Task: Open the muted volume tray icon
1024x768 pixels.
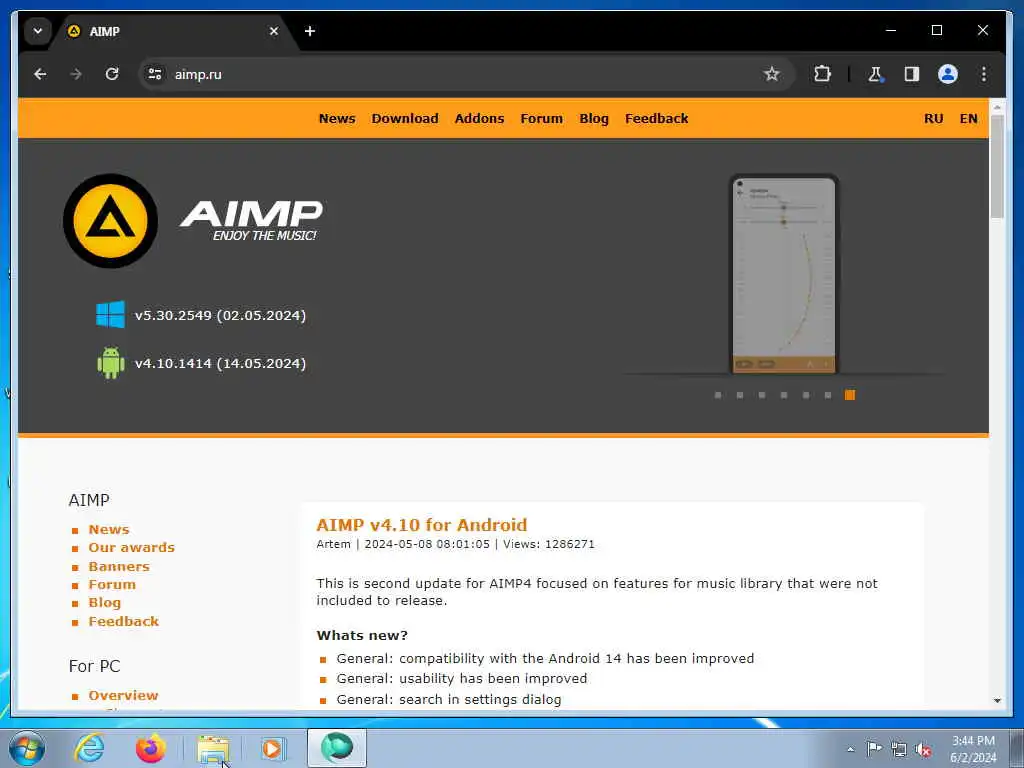Action: pyautogui.click(x=923, y=749)
